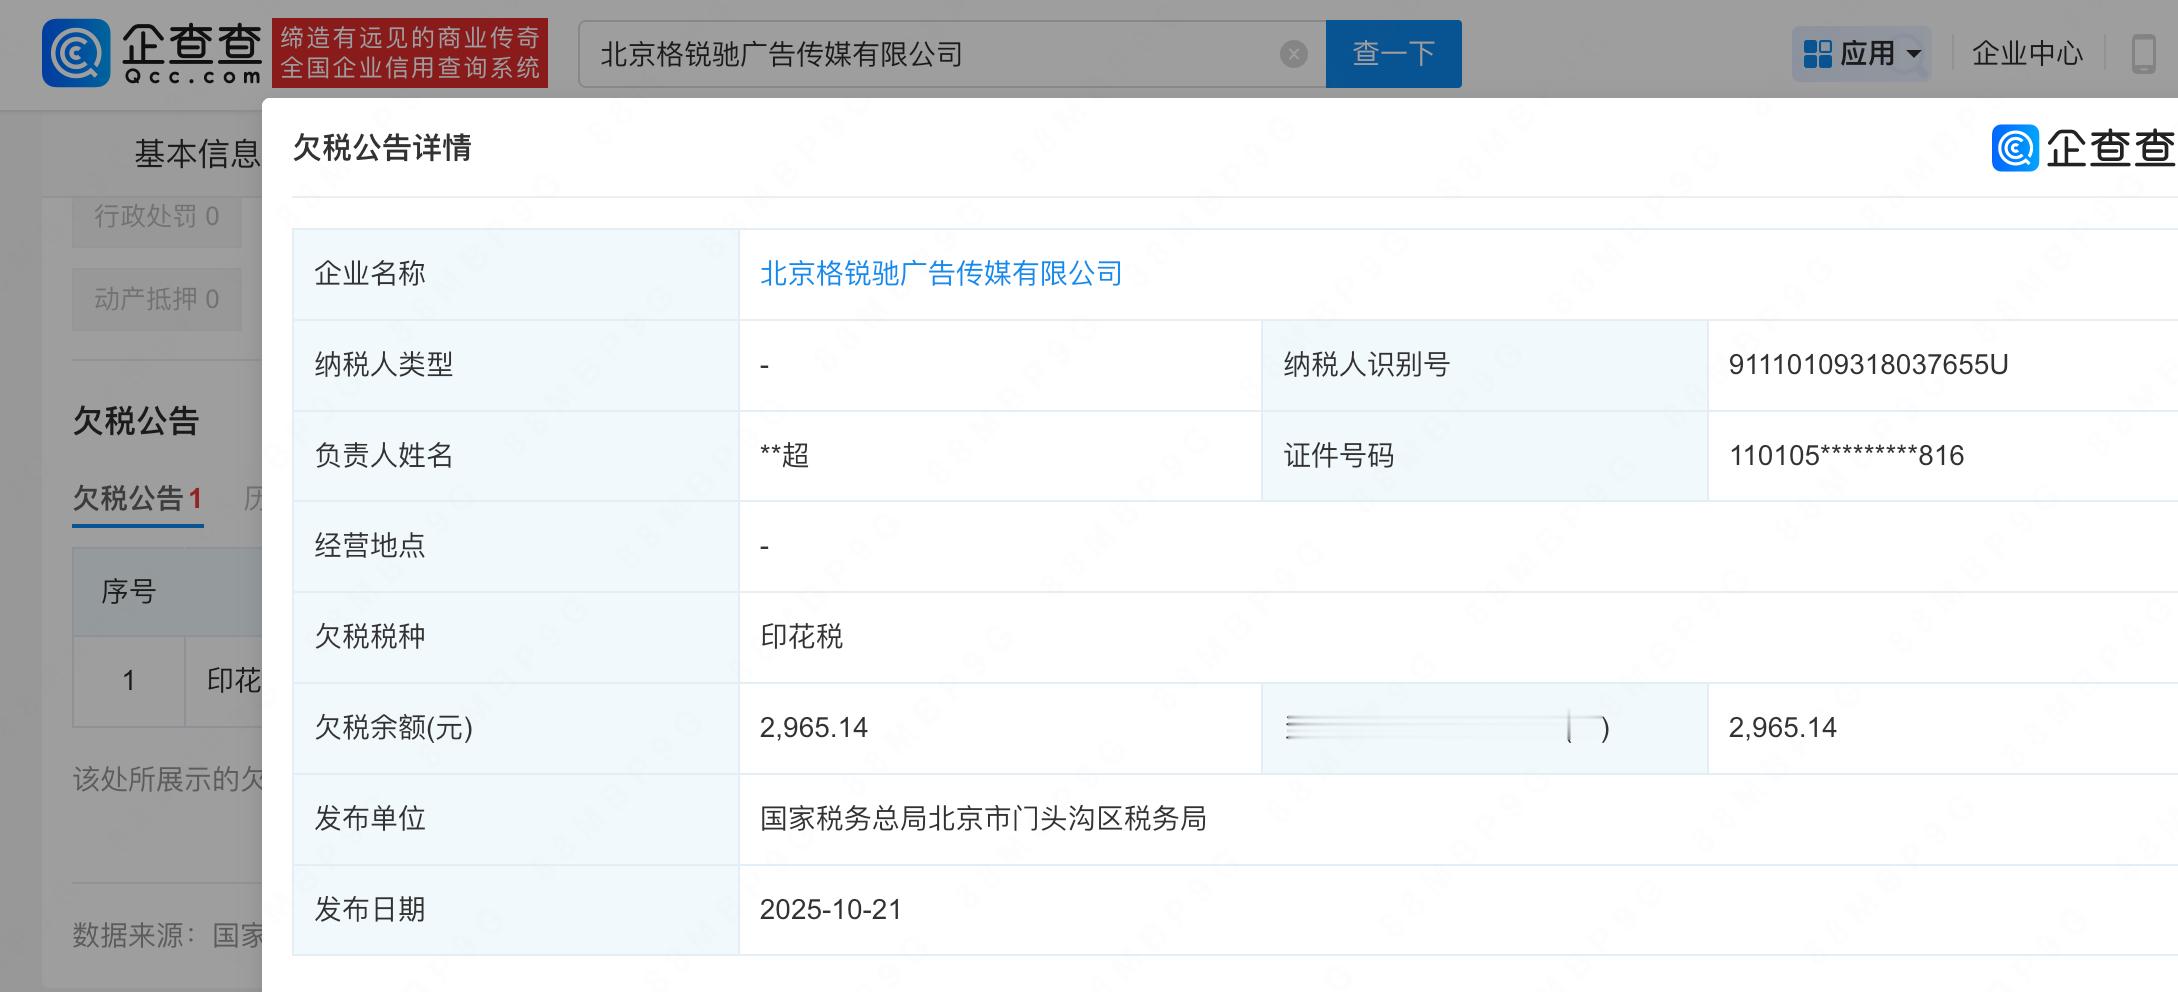Select taxpayer ID 91110109318037655U
2178x992 pixels.
point(1868,365)
